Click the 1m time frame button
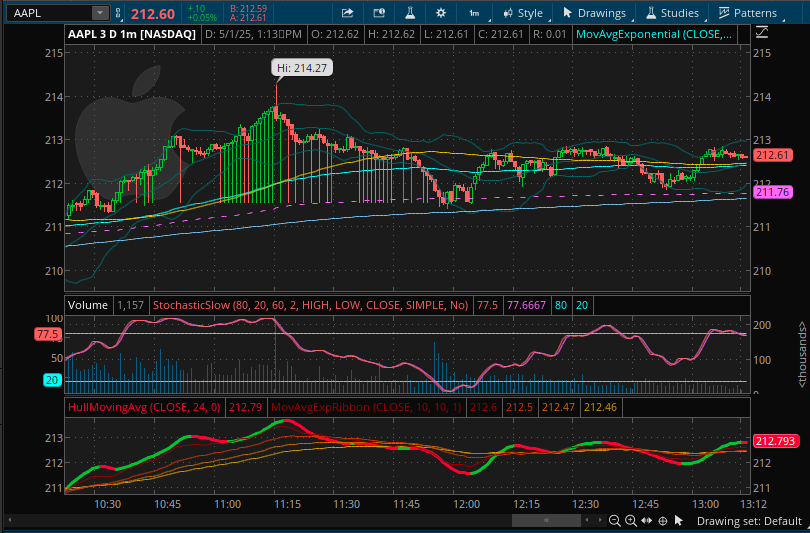810x533 pixels. coord(473,13)
